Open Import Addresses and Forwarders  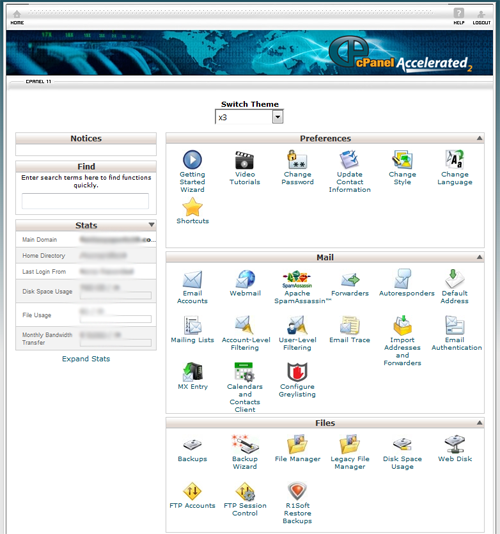pos(402,341)
